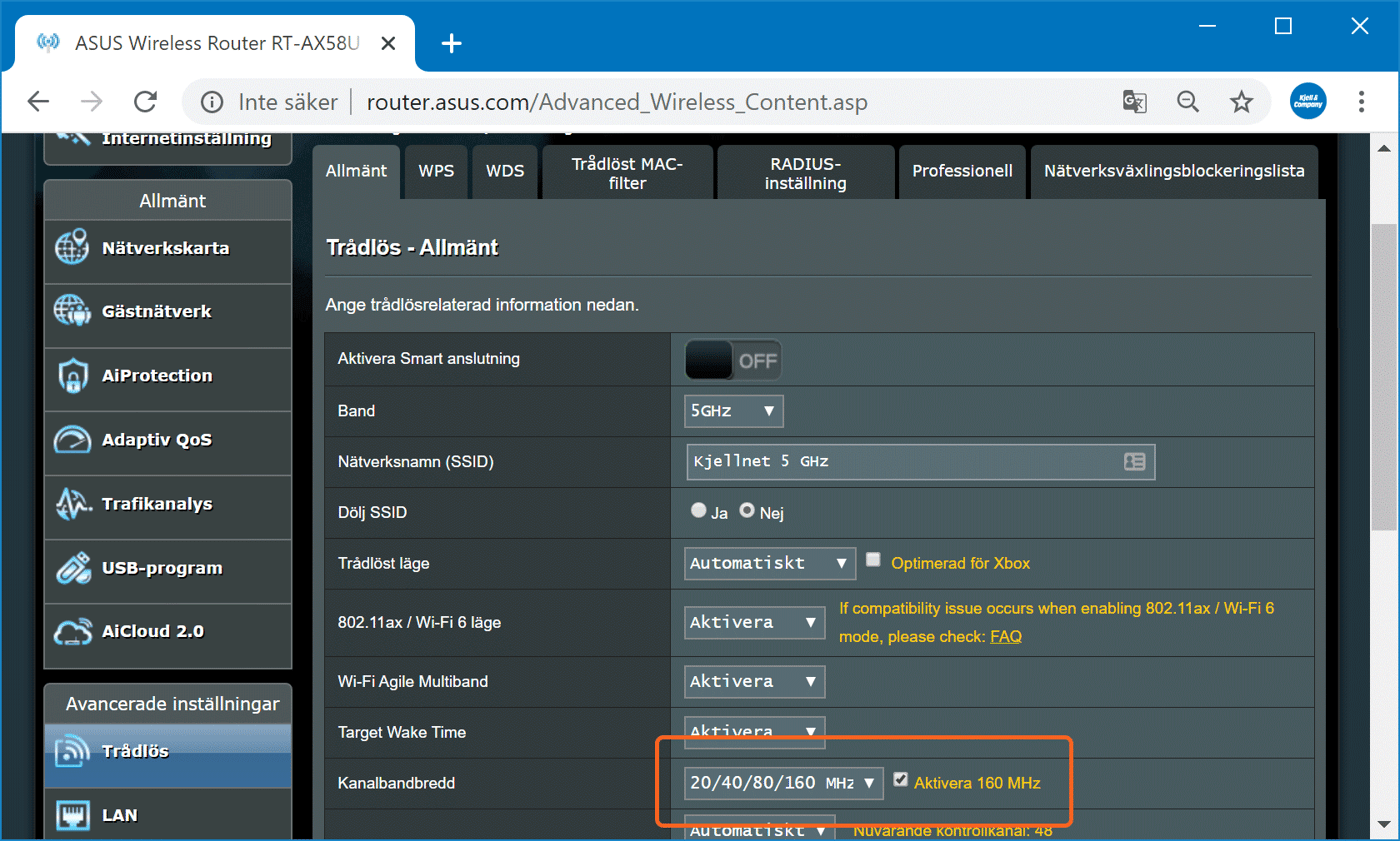Click the Trafikanalys graph icon

(x=73, y=504)
